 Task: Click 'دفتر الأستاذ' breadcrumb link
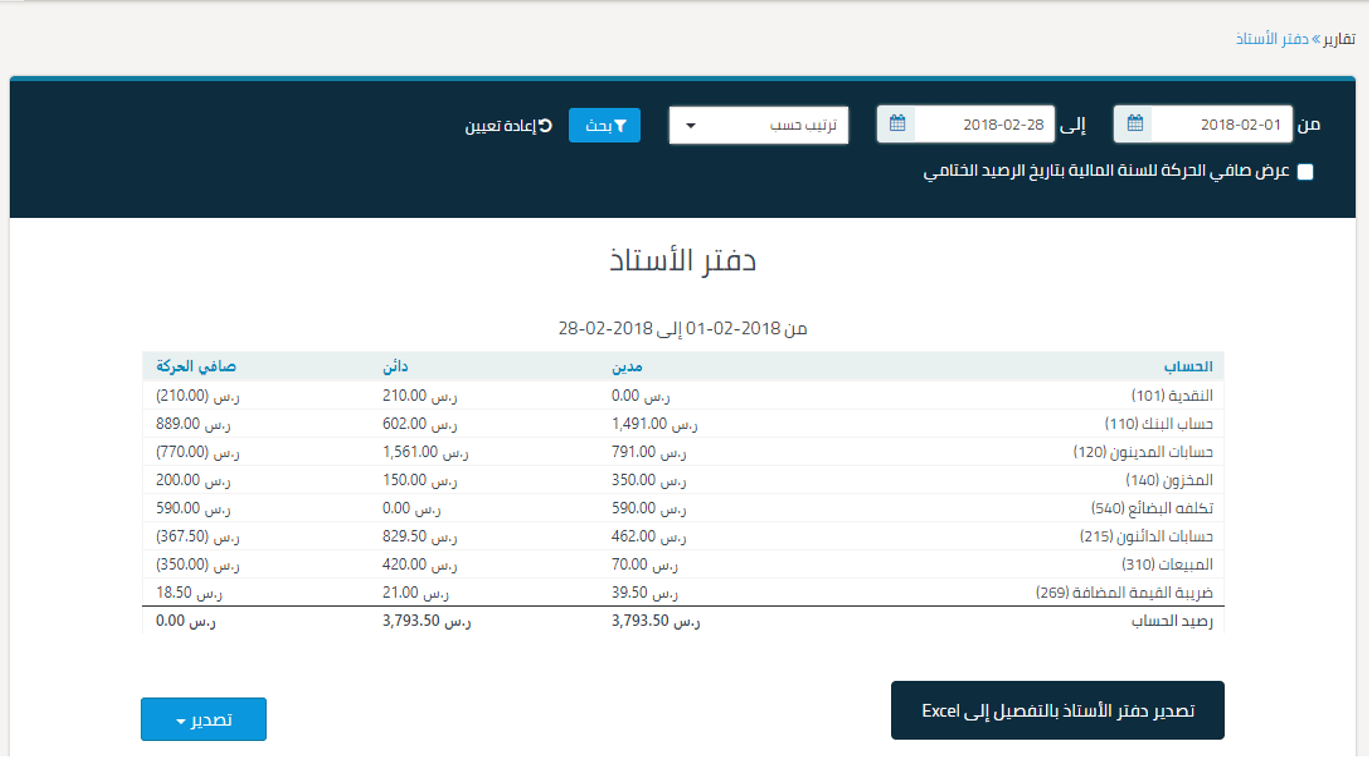click(x=1272, y=39)
